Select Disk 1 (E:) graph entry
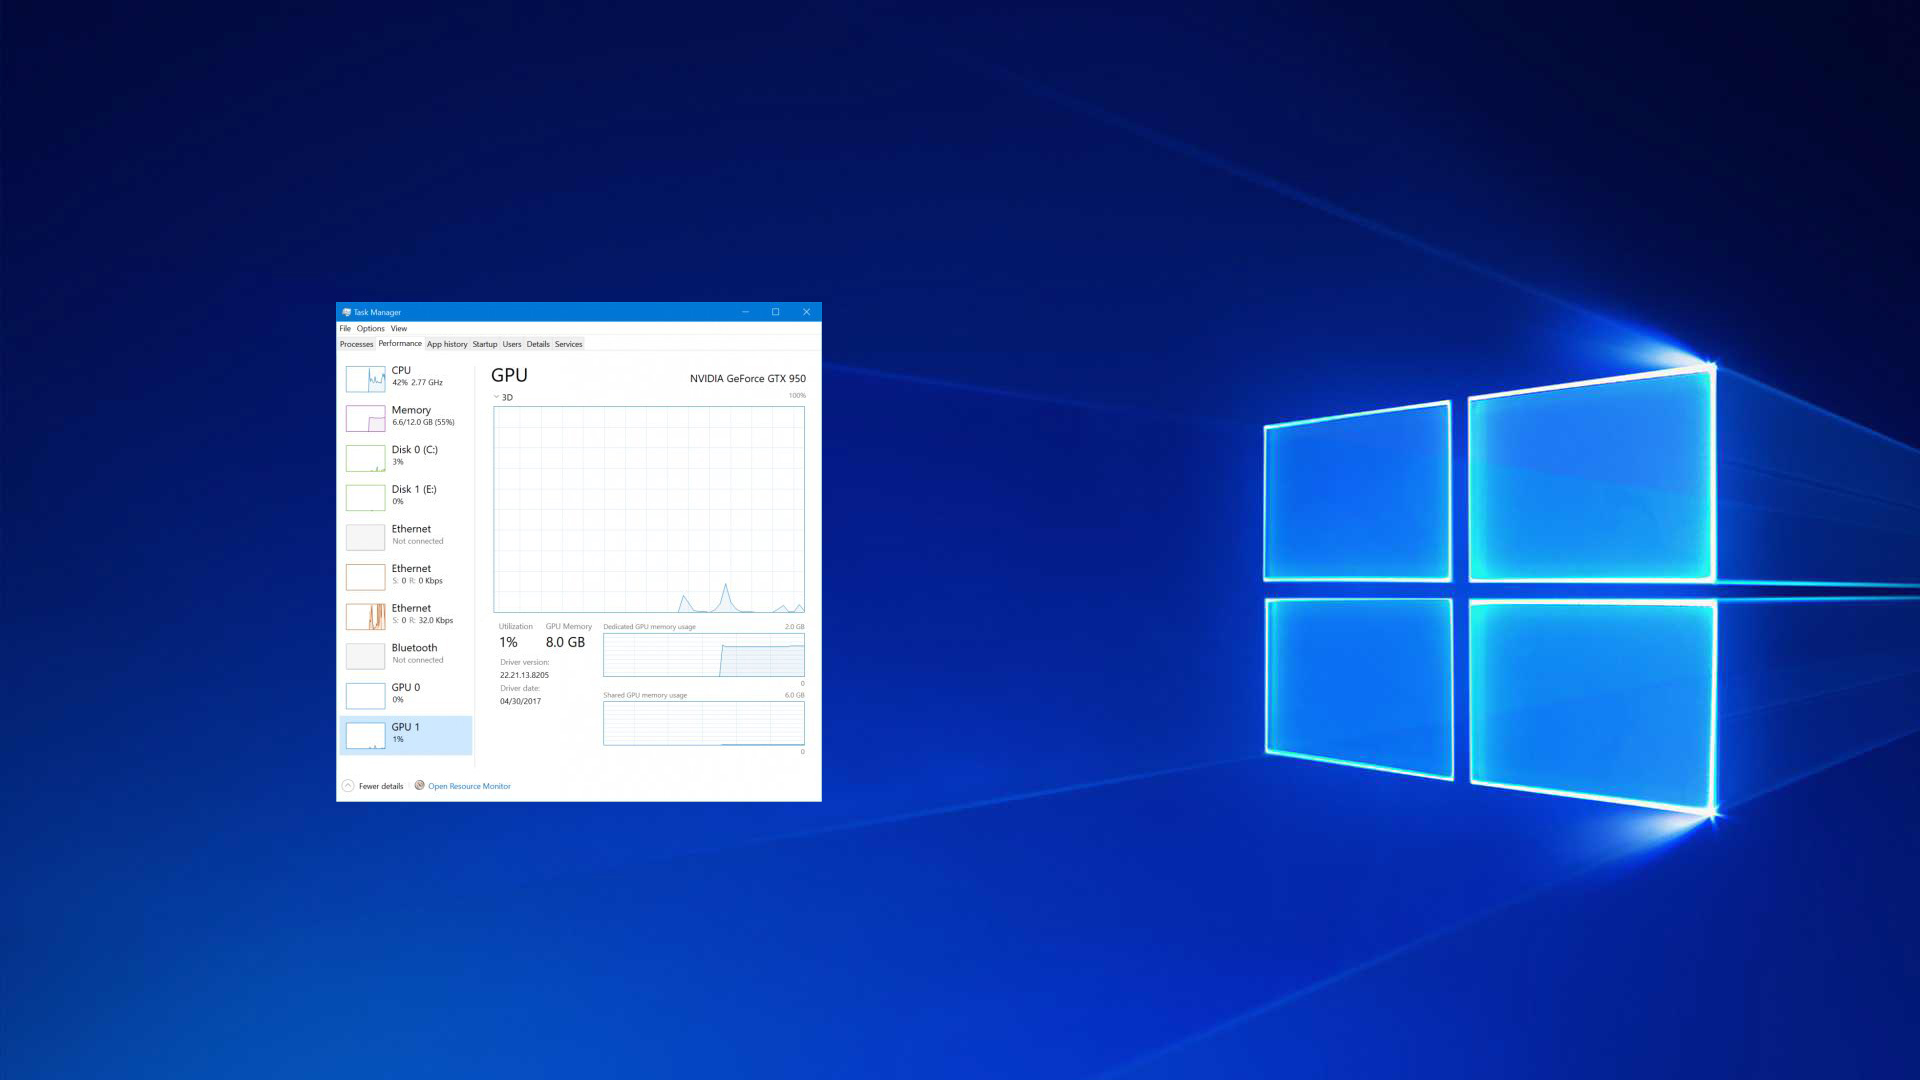Image resolution: width=1920 pixels, height=1080 pixels. pos(365,497)
